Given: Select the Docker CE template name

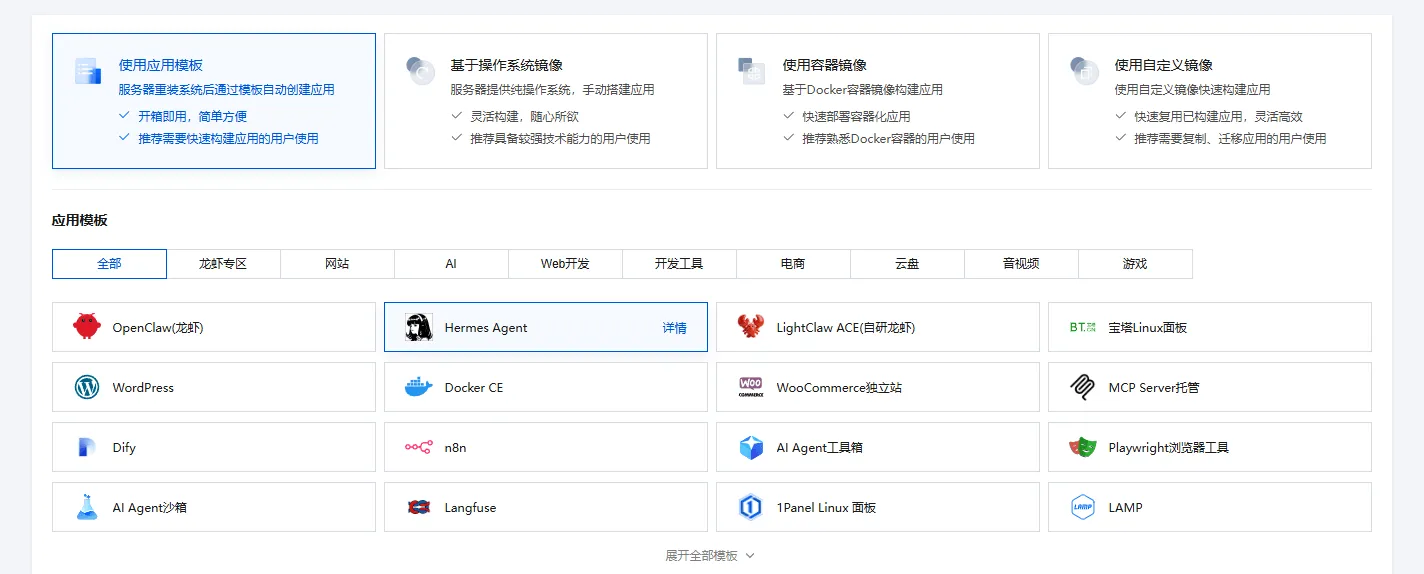Looking at the screenshot, I should click(474, 387).
